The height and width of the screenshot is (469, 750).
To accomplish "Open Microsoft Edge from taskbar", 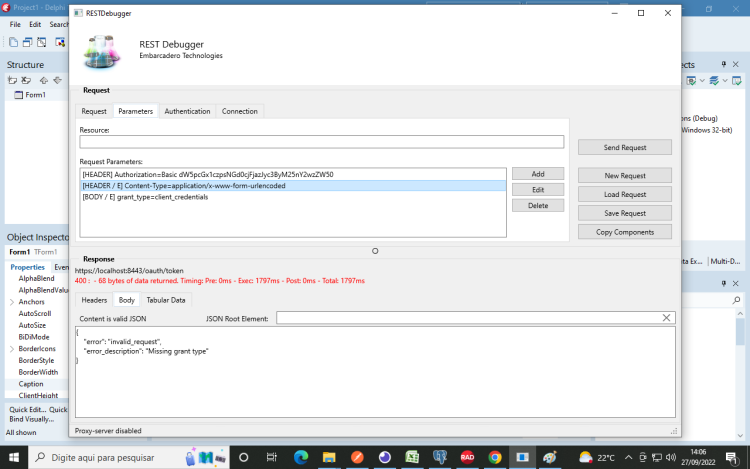I will 301,458.
